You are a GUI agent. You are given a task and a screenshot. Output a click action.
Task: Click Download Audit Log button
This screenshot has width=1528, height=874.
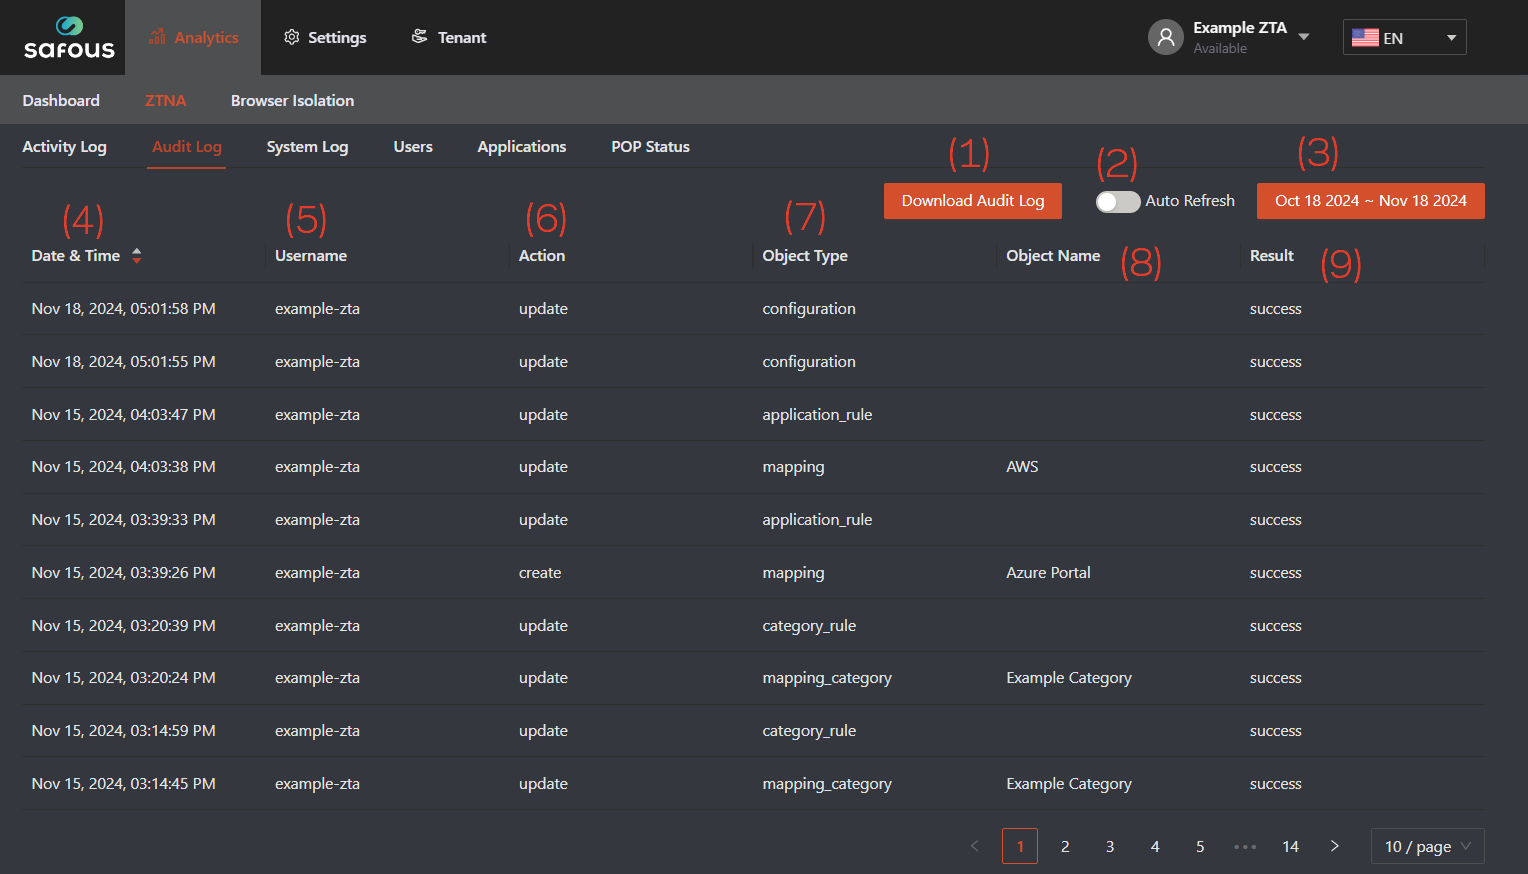[972, 201]
